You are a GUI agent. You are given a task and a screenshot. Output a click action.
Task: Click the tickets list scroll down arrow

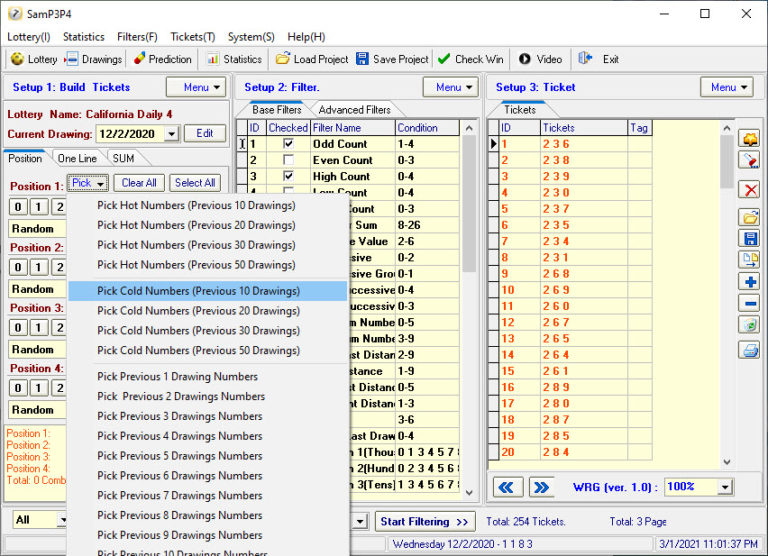727,461
